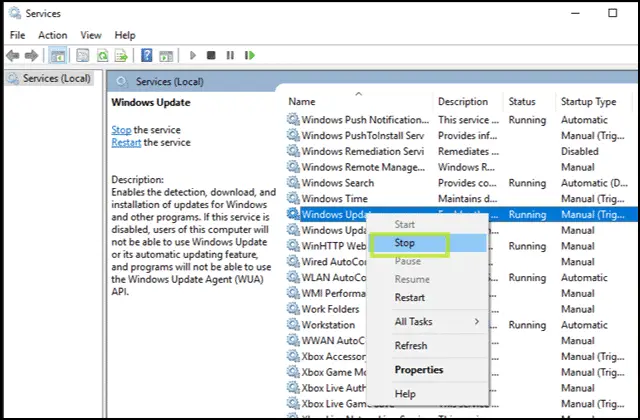Viewport: 640px width, 420px height.
Task: Select the Windows Search service name
Action: point(338,183)
